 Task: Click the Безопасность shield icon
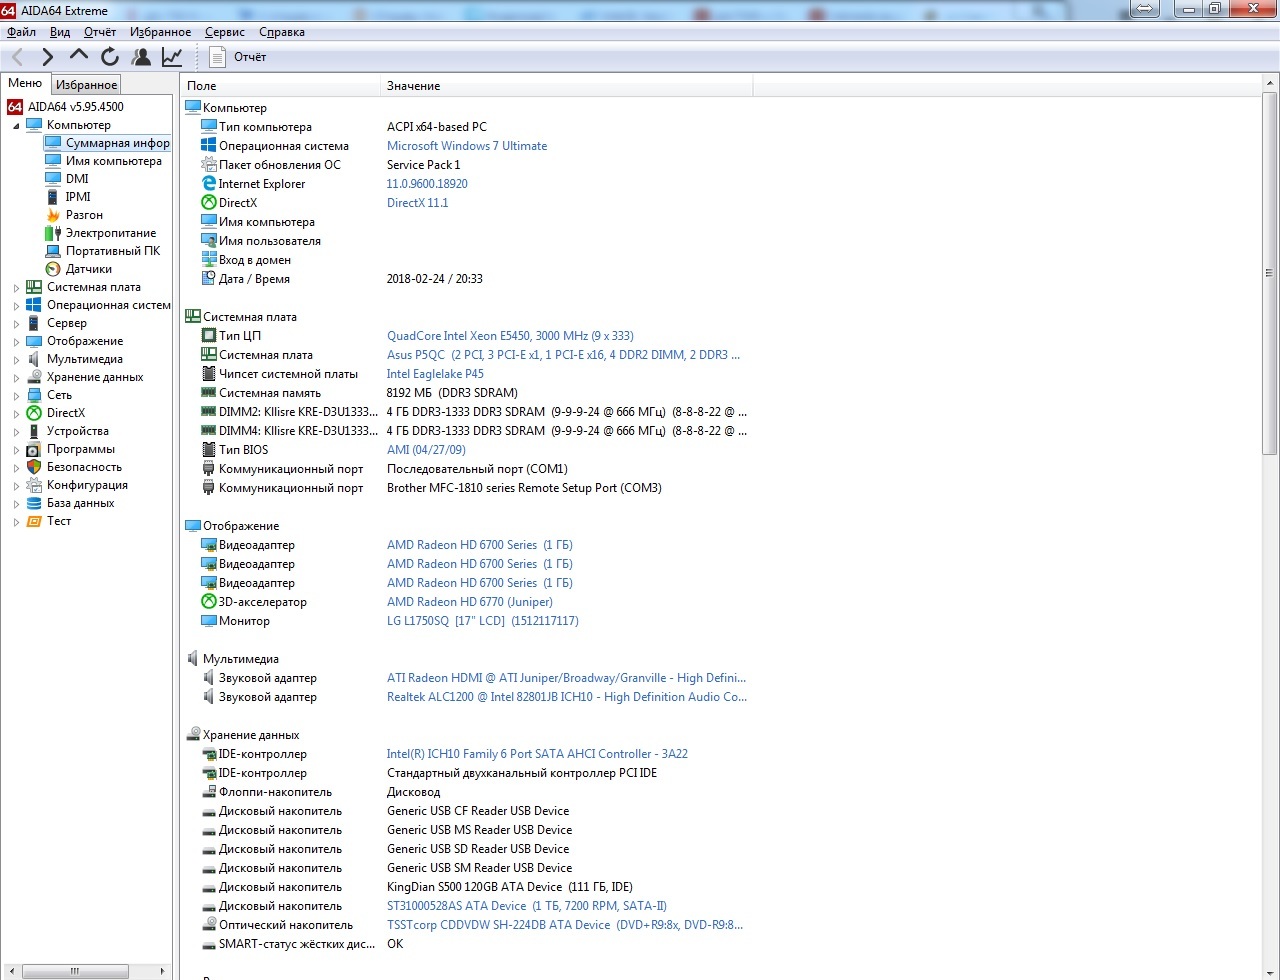tap(34, 467)
